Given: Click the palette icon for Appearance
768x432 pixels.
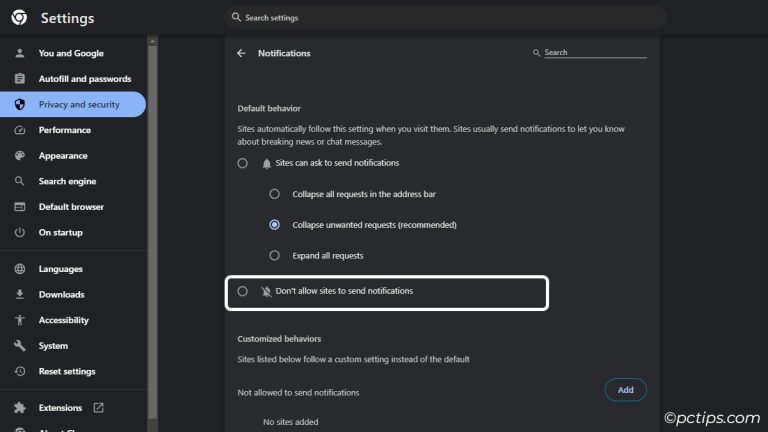Looking at the screenshot, I should point(20,155).
